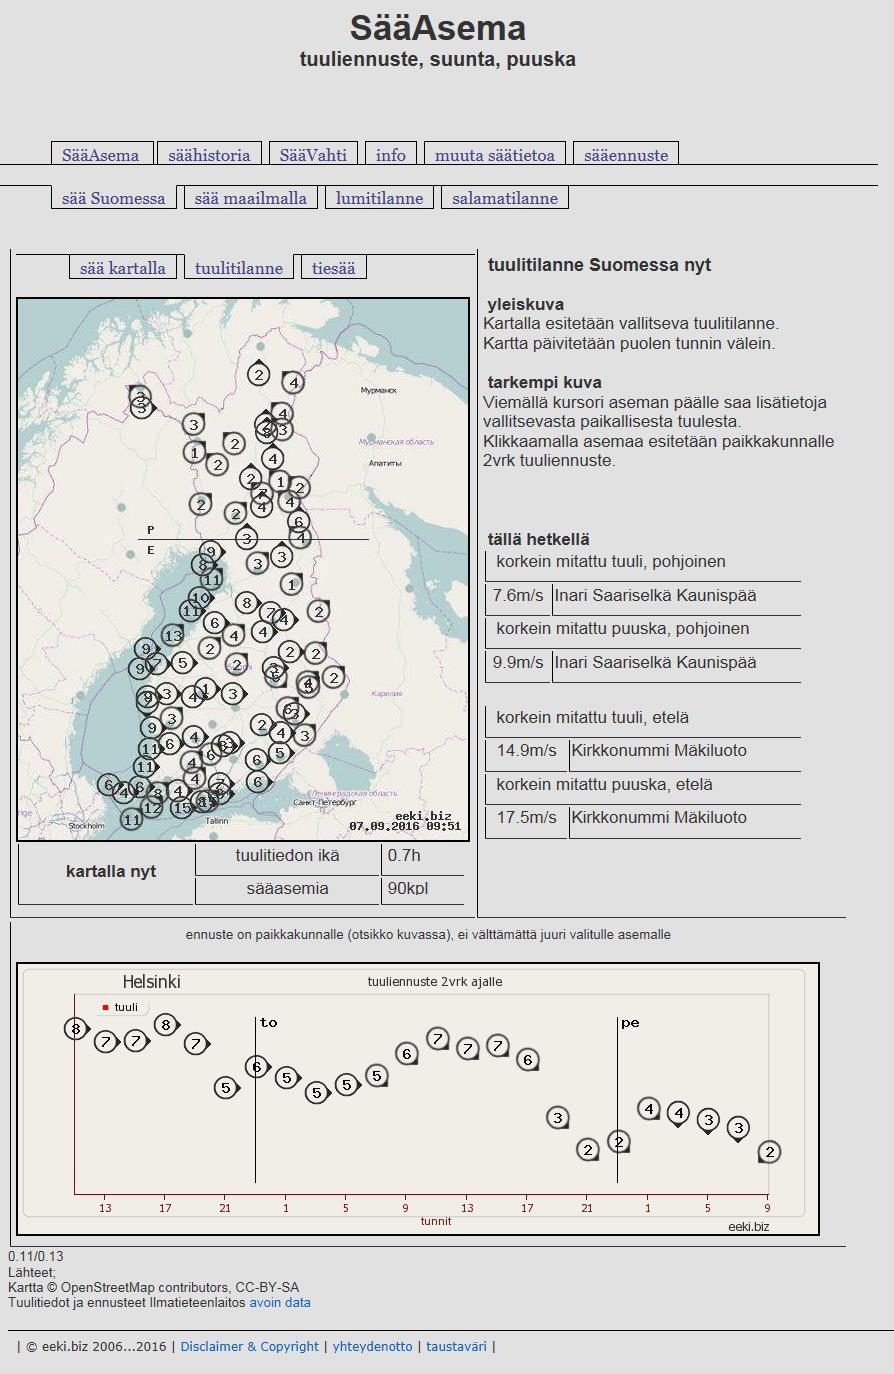Click forecast marker 6 above second-day hour 9
Viewport: 894px width, 1374px height.
406,1053
